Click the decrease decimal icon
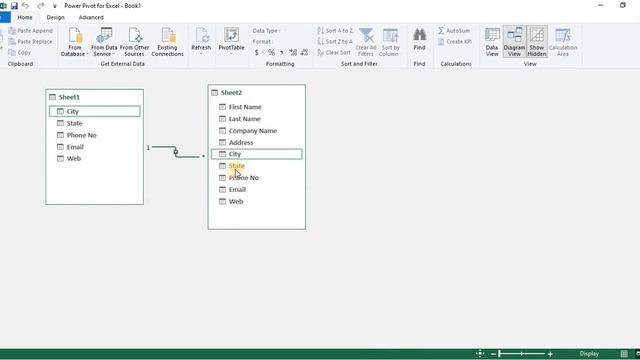Image resolution: width=640 pixels, height=360 pixels. point(304,53)
